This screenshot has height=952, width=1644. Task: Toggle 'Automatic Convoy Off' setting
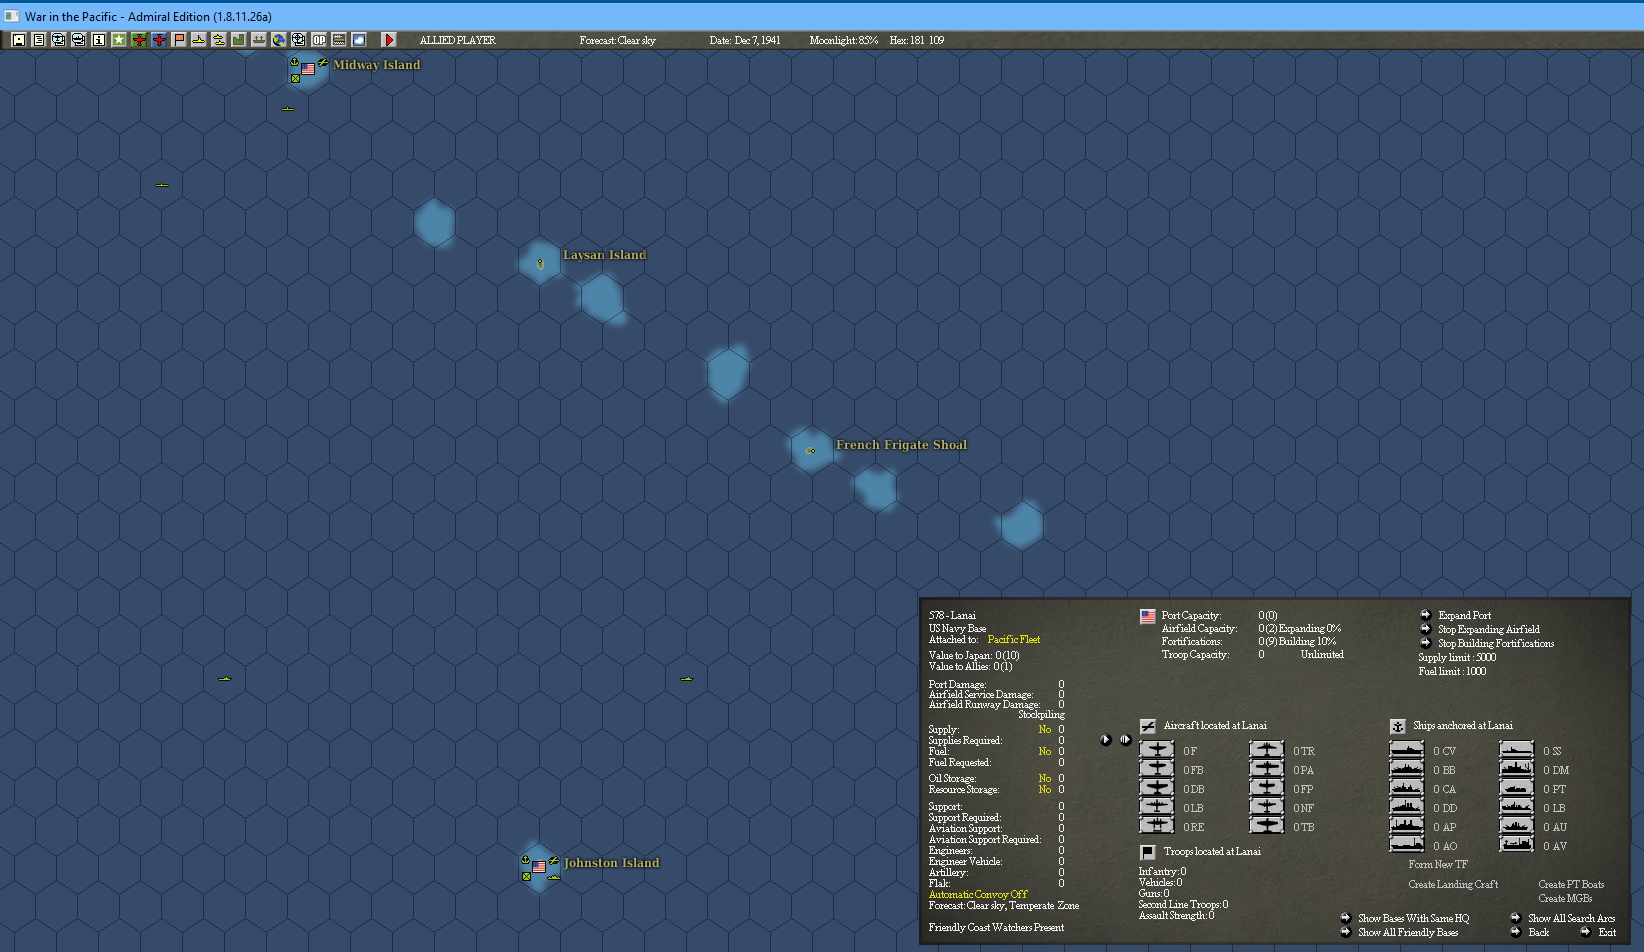(x=978, y=894)
